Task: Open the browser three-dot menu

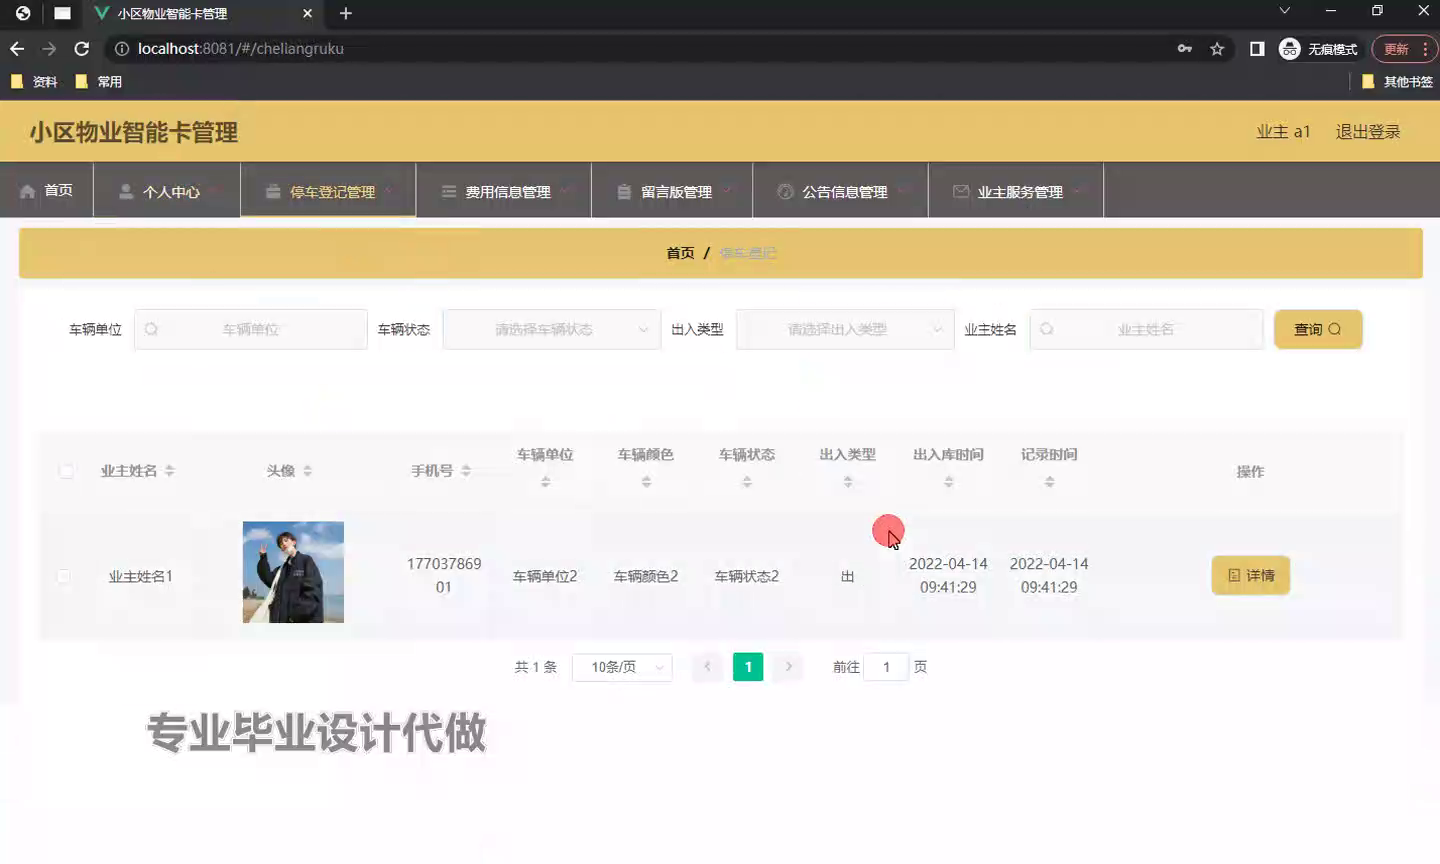Action: [x=1425, y=48]
